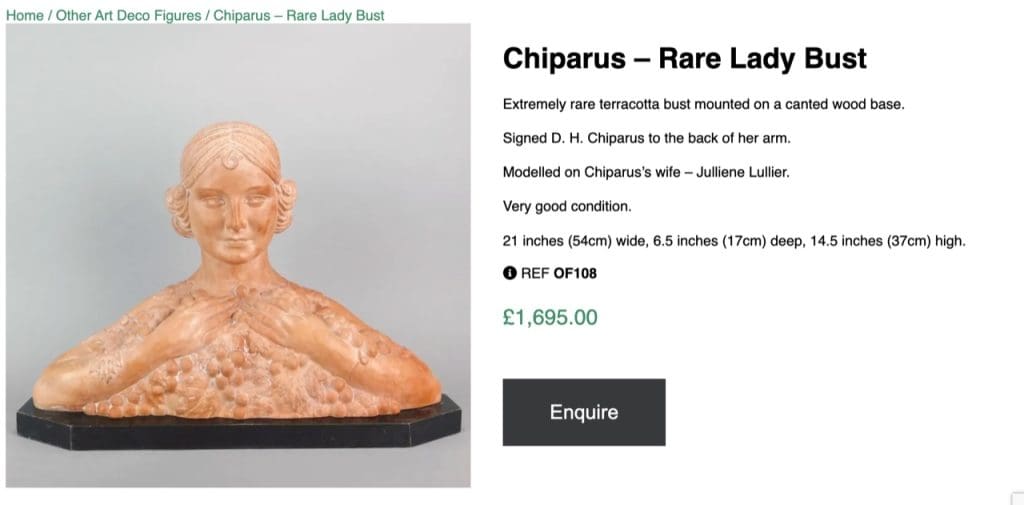This screenshot has width=1024, height=505.
Task: Click the dimensions line with 21 inches
Action: [x=734, y=241]
